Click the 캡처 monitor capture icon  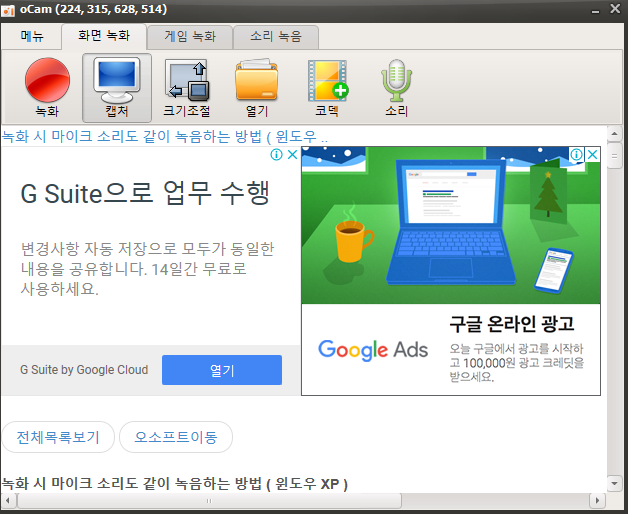coord(117,87)
